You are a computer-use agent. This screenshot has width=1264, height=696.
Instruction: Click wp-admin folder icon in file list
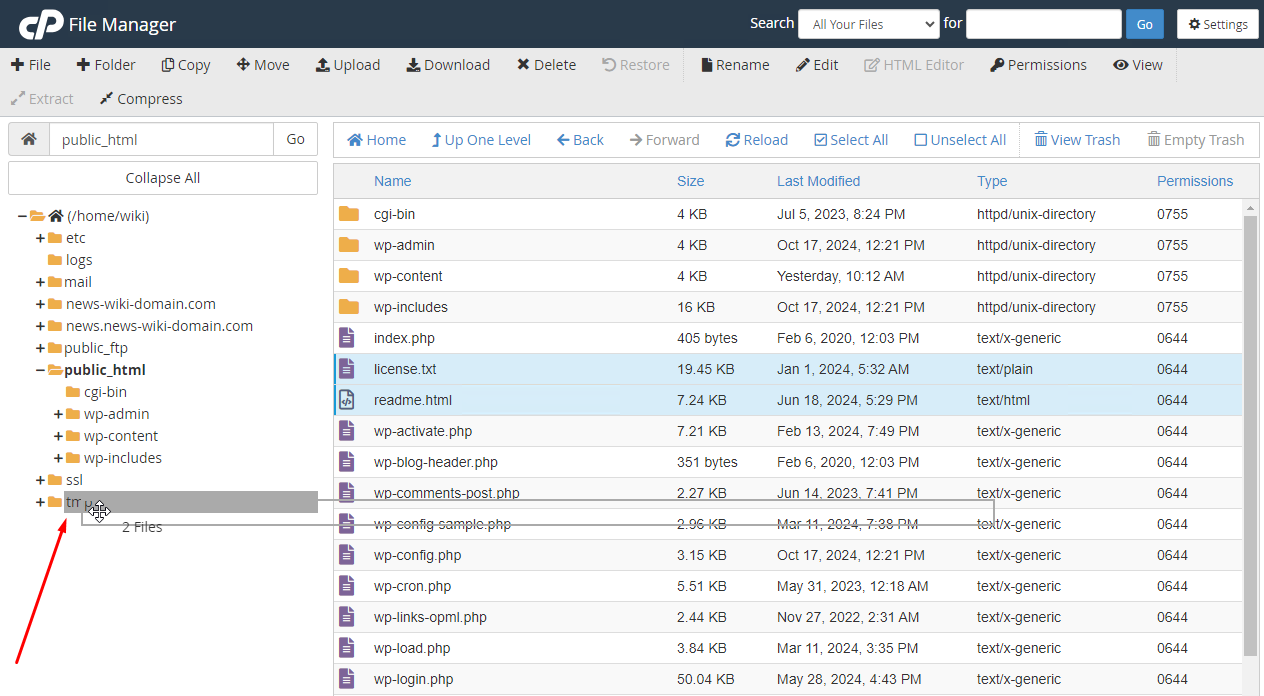click(x=348, y=245)
